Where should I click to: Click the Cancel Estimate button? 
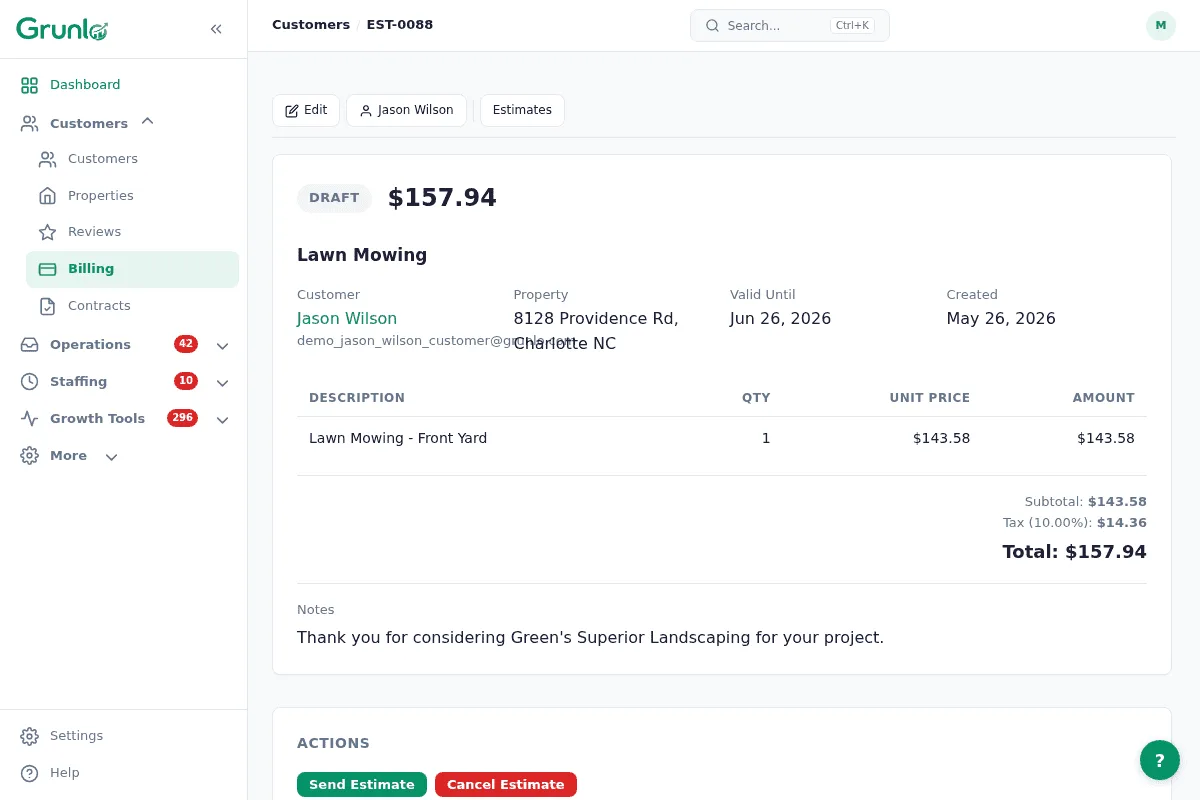[506, 785]
